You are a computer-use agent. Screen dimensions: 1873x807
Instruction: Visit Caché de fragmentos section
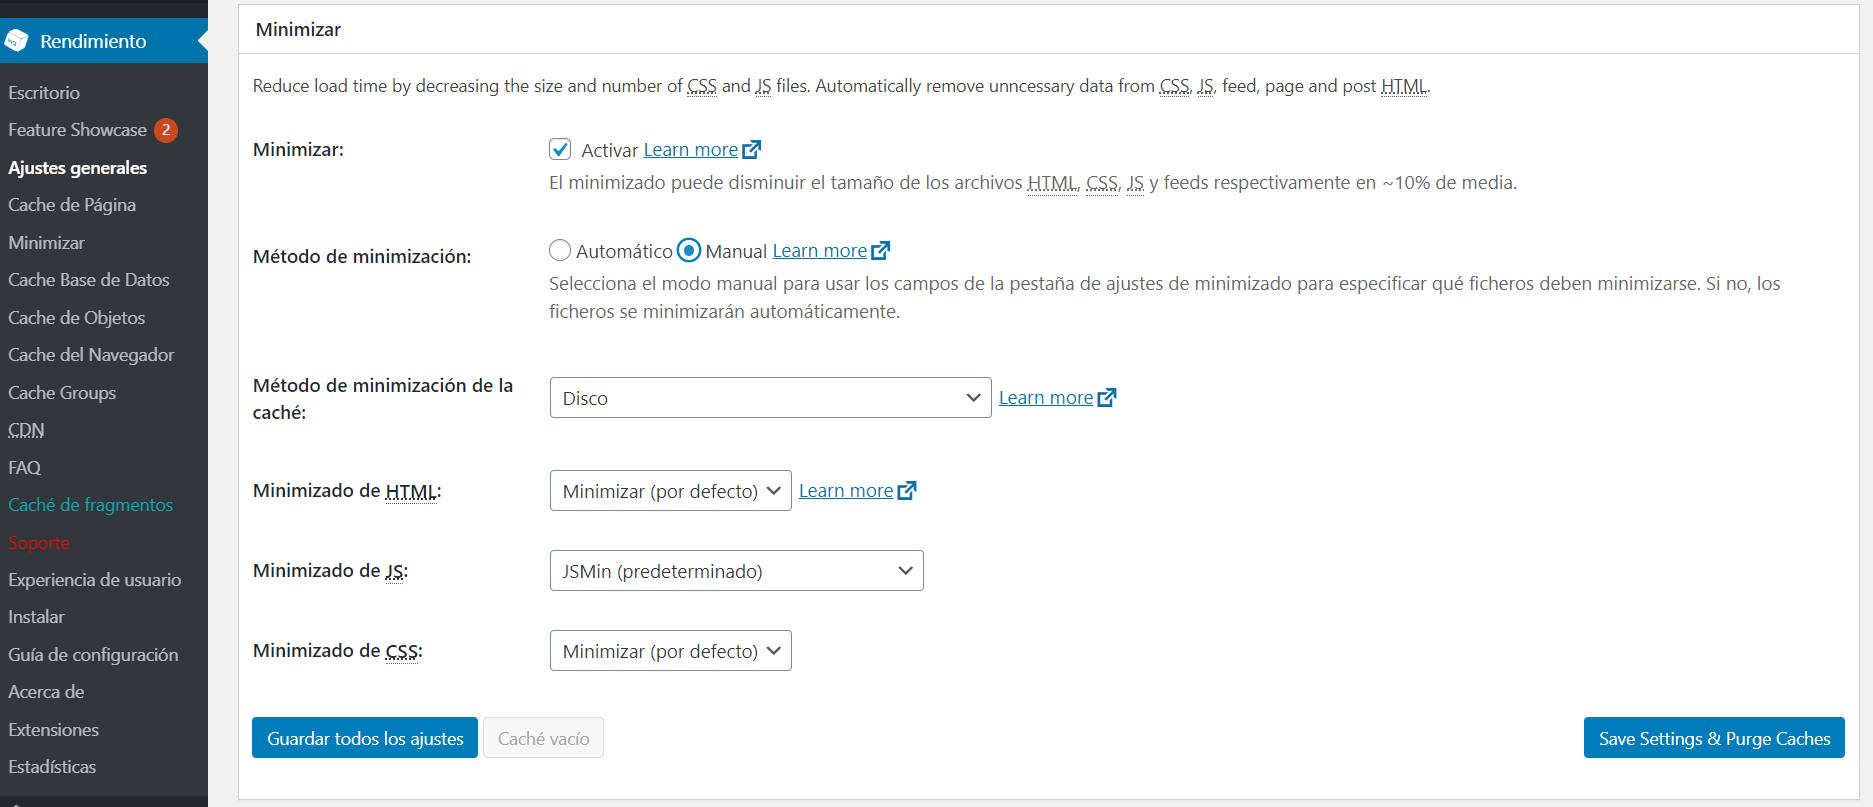coord(90,504)
